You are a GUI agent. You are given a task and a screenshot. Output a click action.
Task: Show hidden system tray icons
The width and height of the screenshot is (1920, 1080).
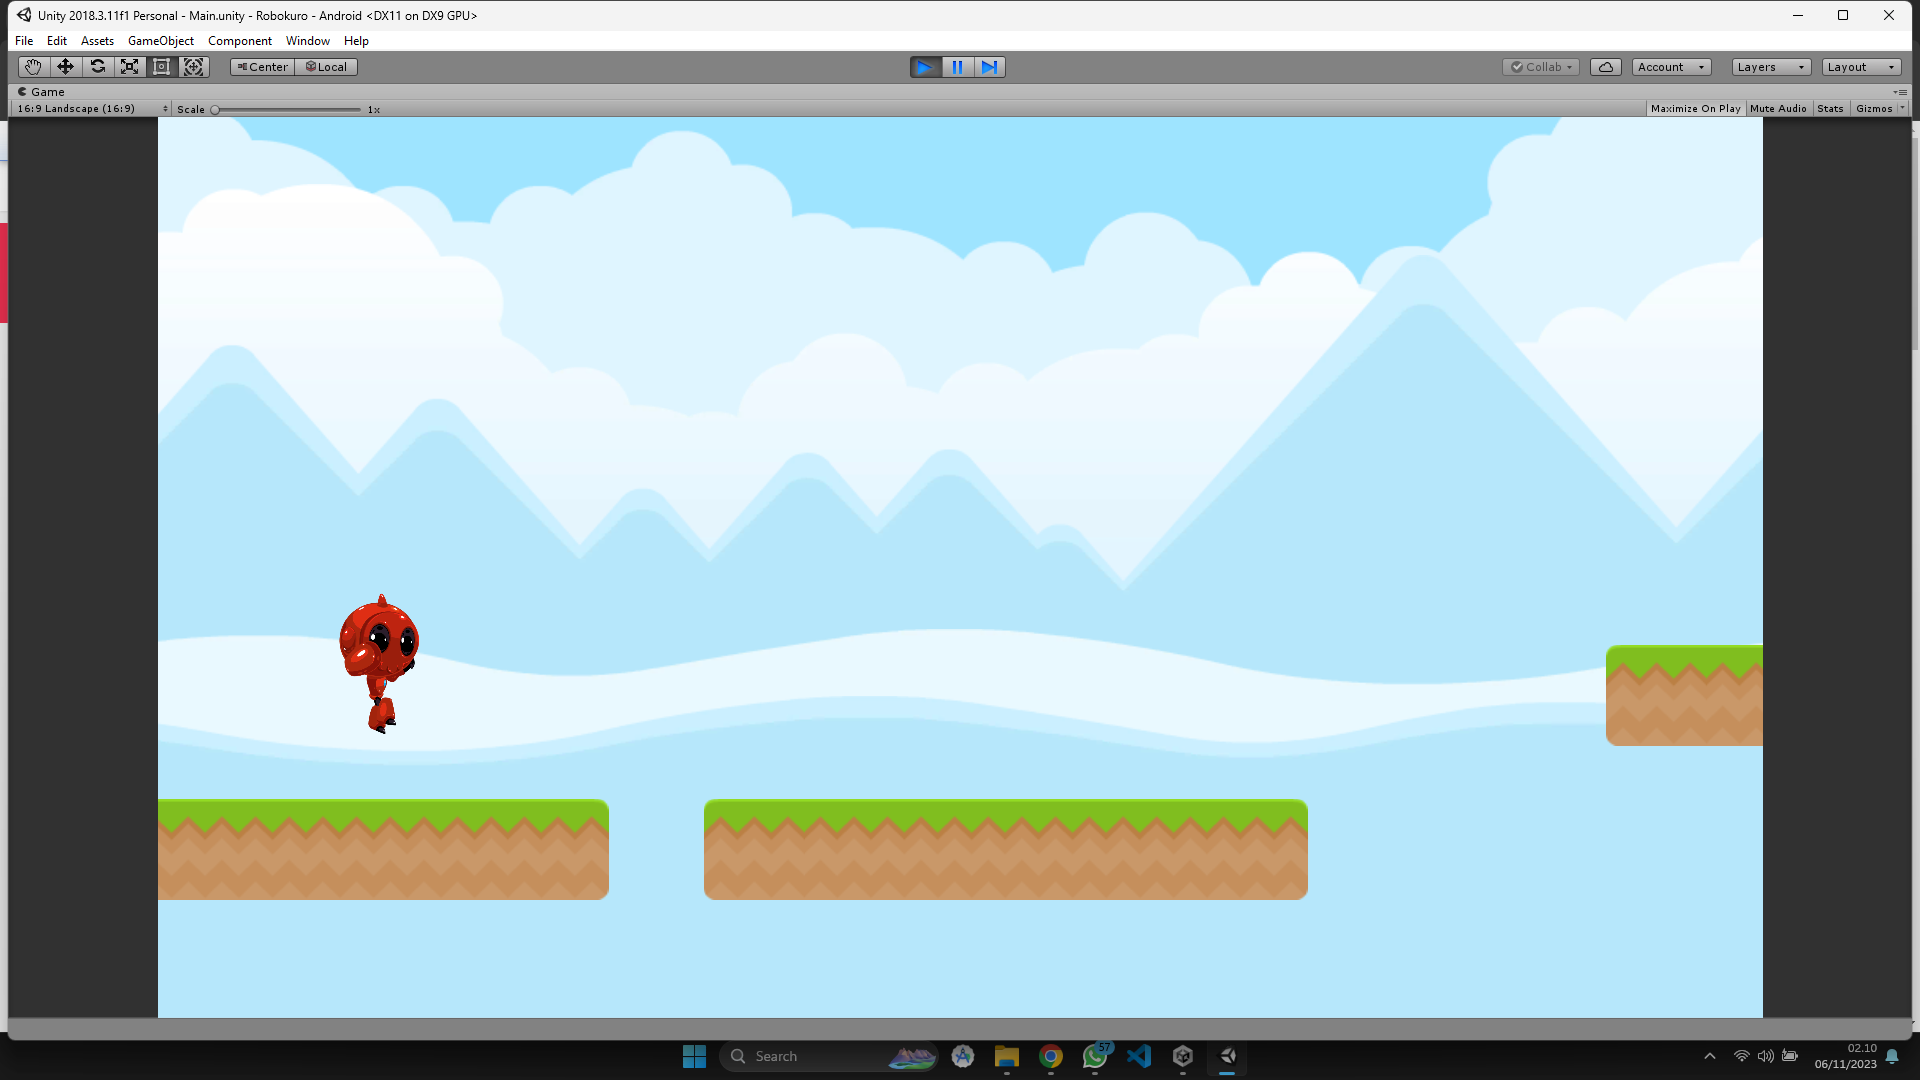click(1710, 1056)
